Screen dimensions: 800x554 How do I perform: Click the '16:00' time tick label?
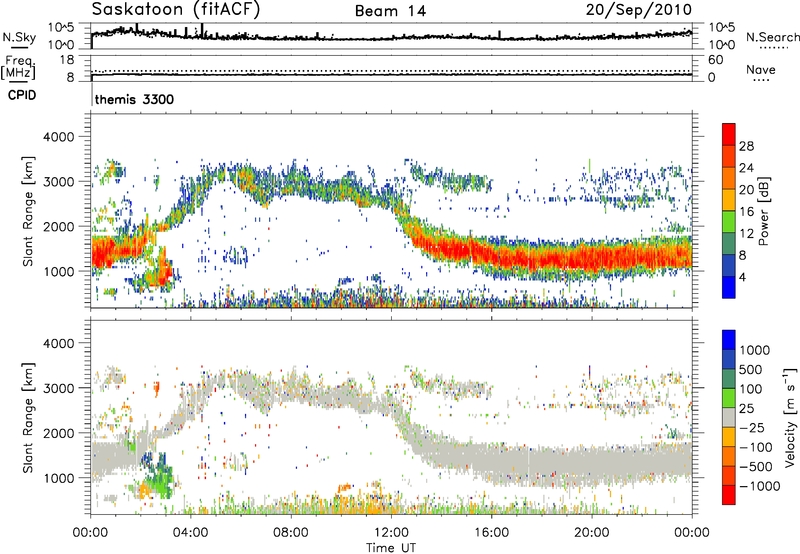tap(491, 533)
